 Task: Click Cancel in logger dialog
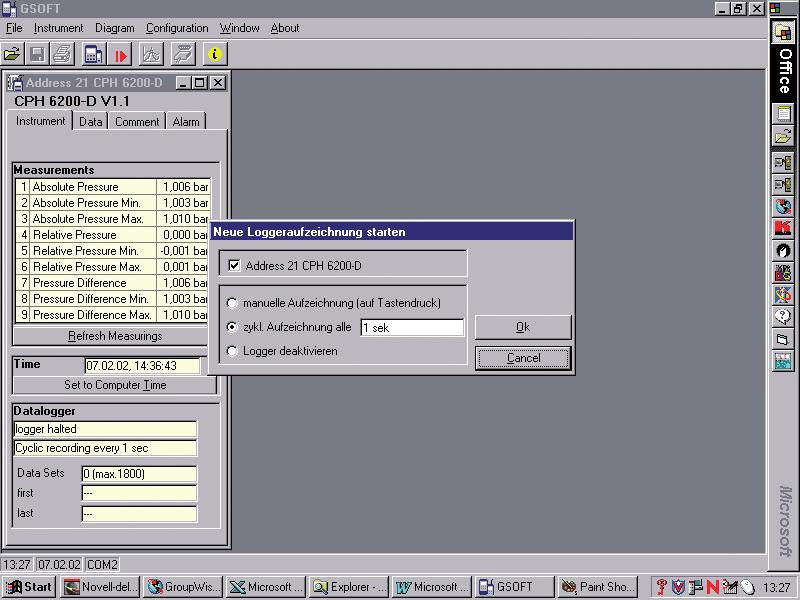click(x=523, y=358)
